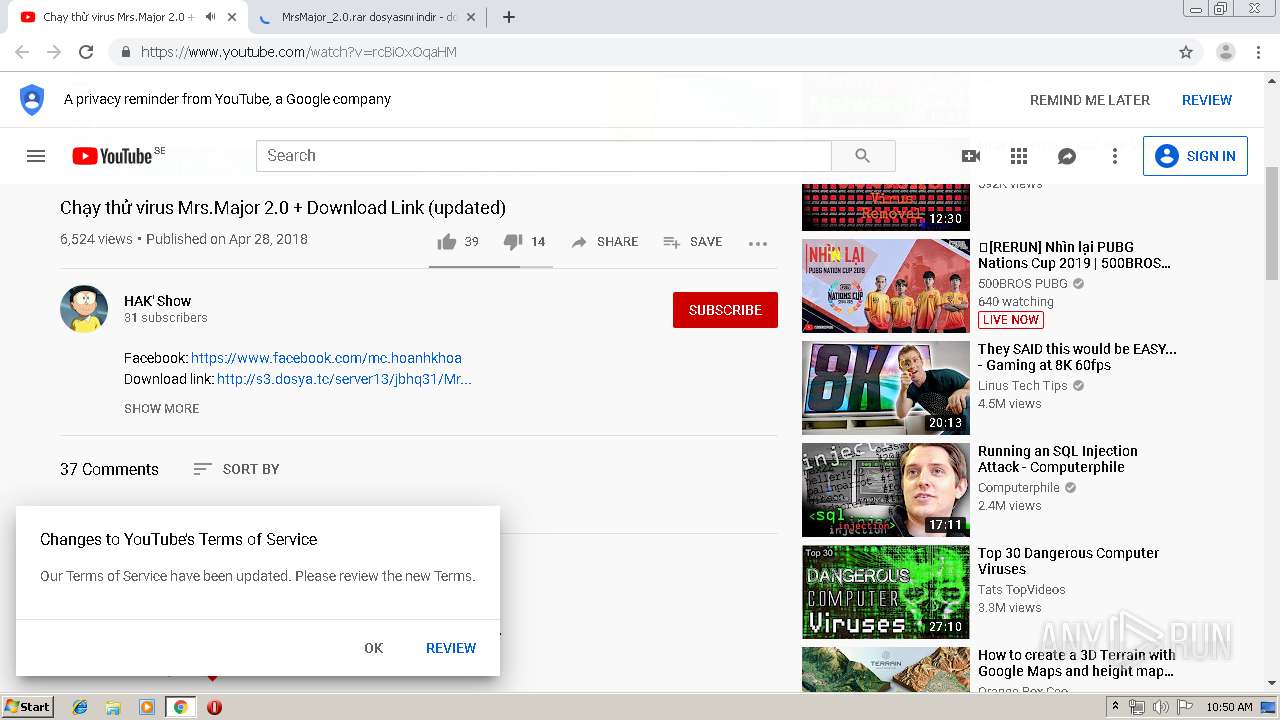Switch to the MrsMajor_2.0.rar tab
This screenshot has height=720, width=1280.
pos(368,17)
